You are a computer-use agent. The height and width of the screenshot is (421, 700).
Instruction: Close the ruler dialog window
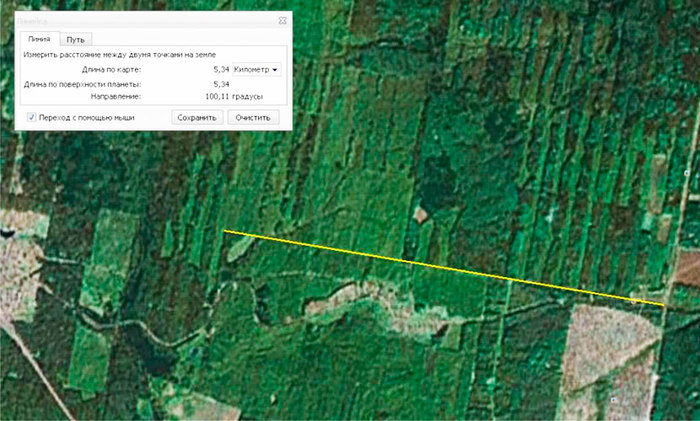pos(283,20)
